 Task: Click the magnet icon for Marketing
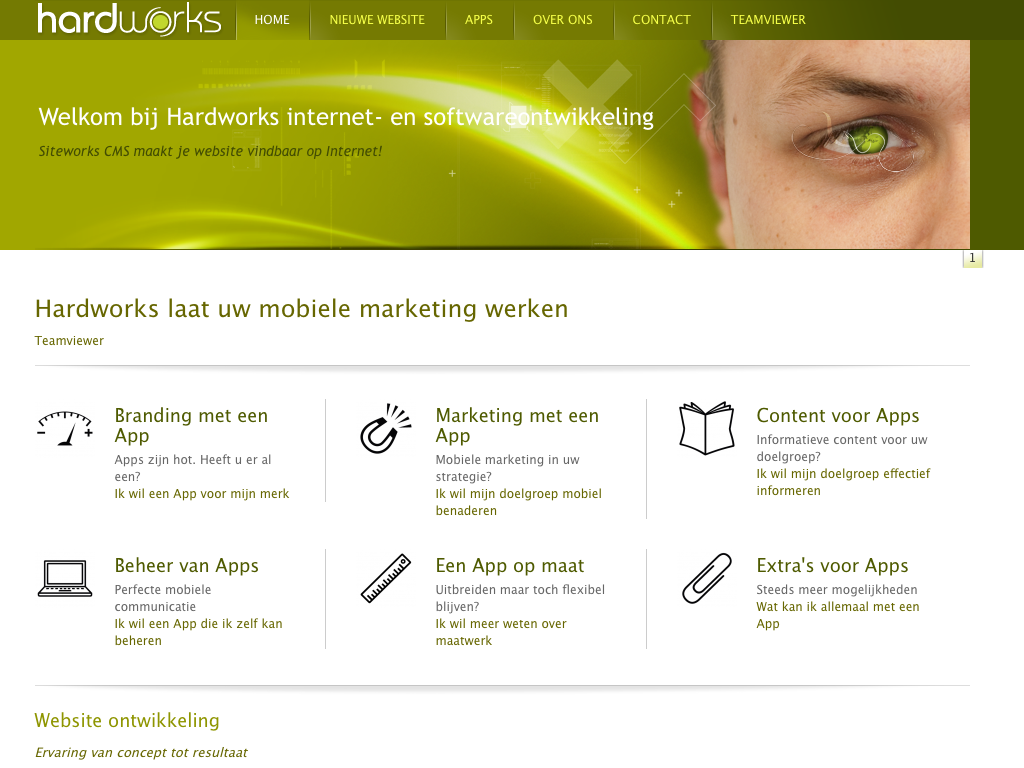click(386, 428)
